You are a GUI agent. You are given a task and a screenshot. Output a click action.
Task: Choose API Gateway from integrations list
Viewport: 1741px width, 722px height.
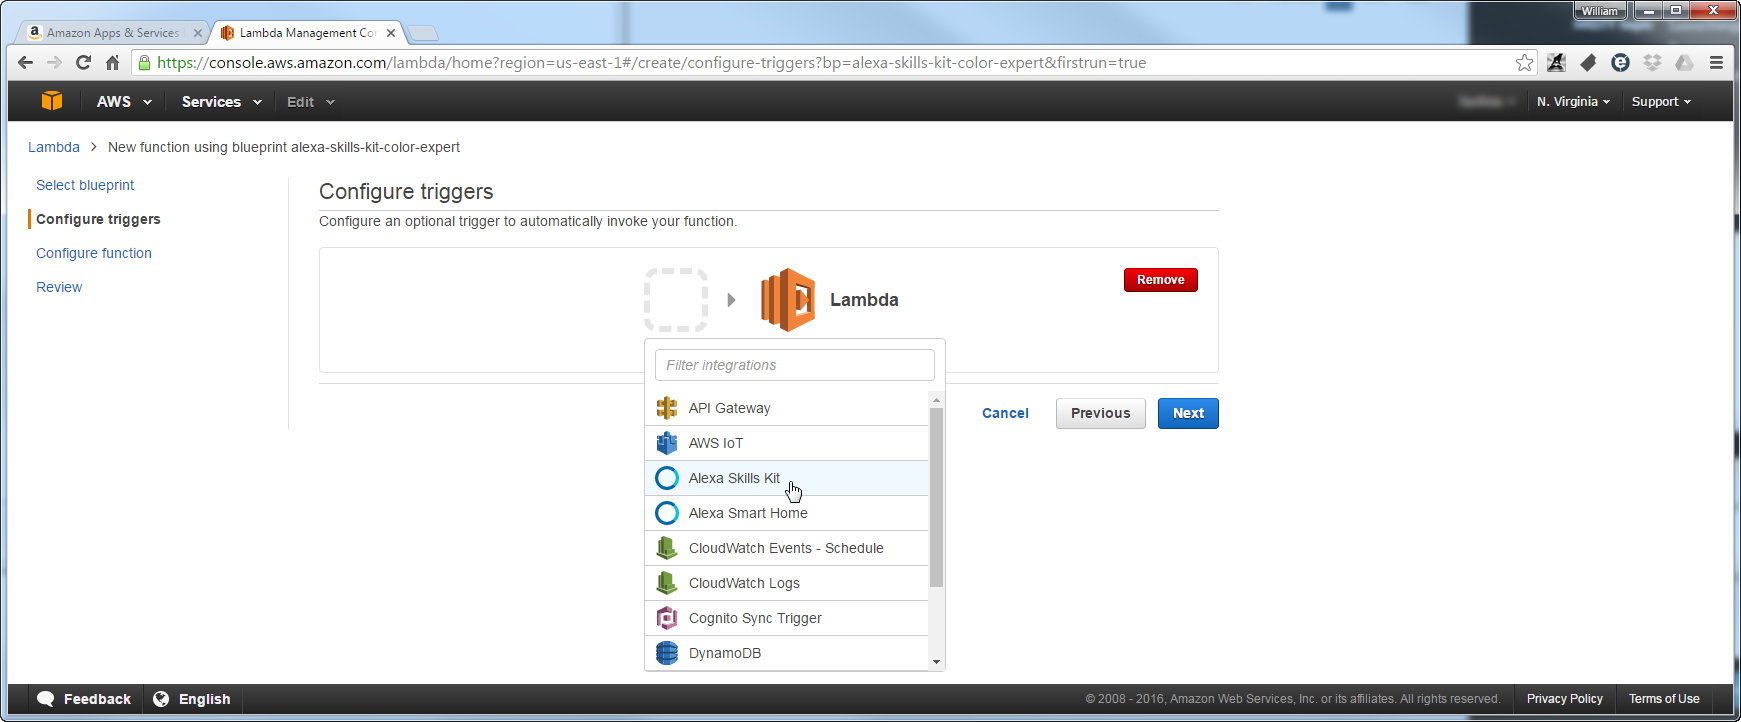coord(787,408)
